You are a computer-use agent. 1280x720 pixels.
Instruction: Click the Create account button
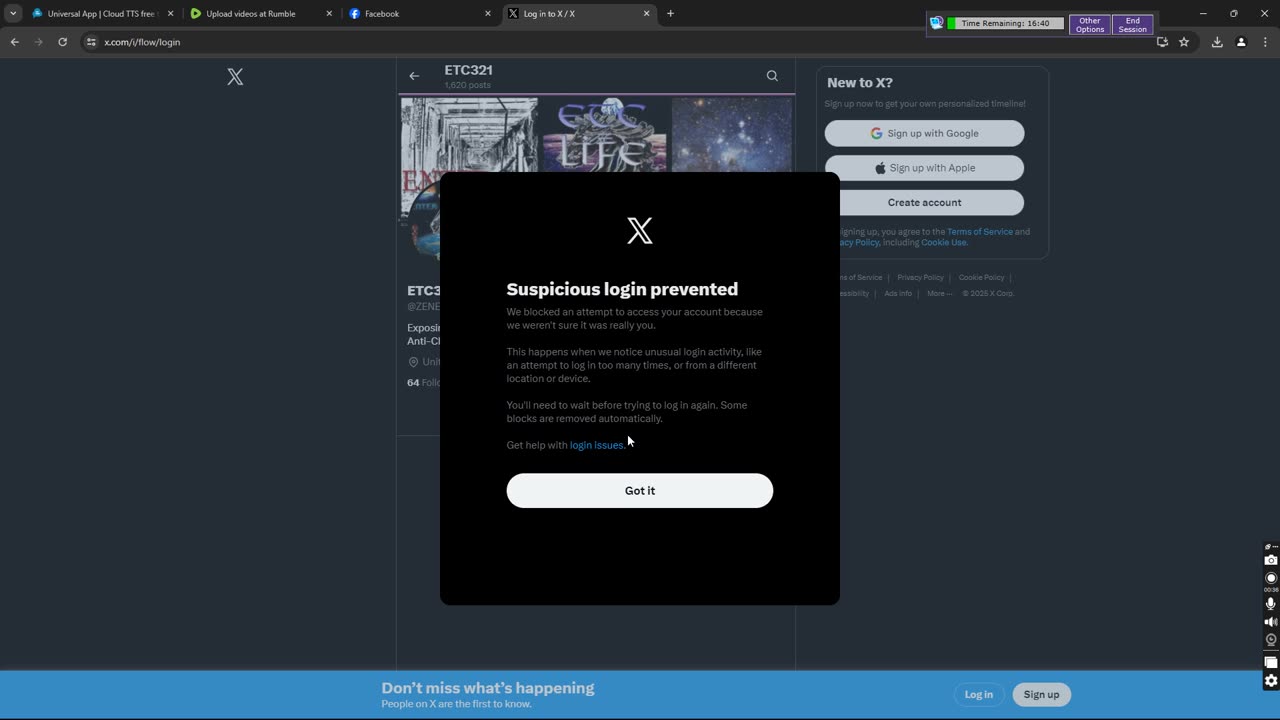[924, 202]
